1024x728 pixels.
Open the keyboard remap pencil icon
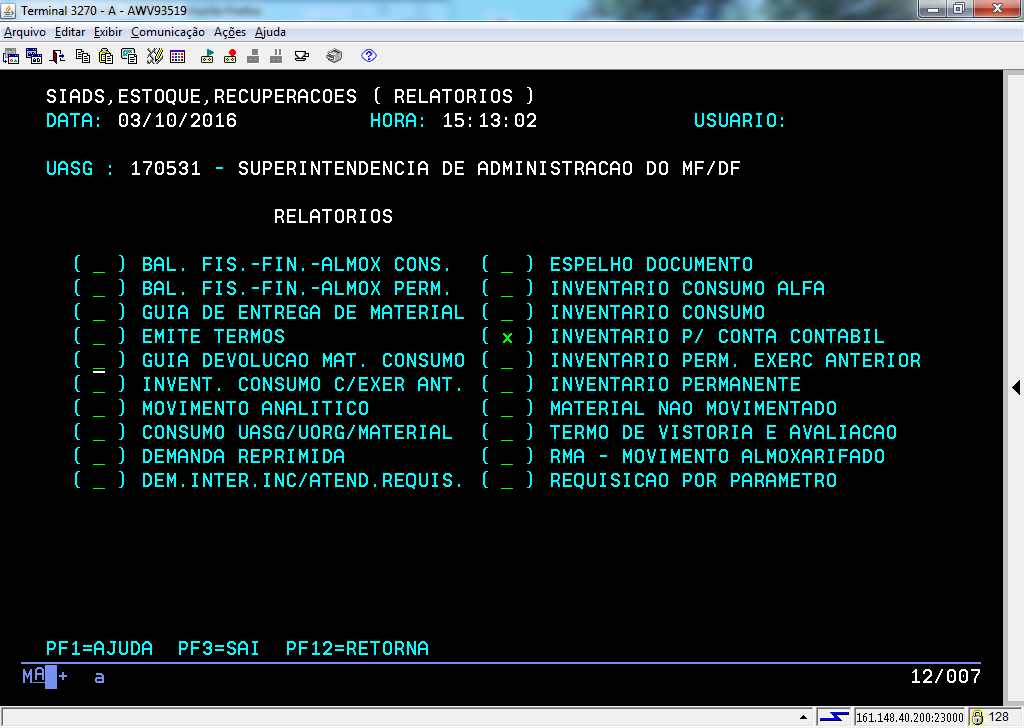point(154,56)
